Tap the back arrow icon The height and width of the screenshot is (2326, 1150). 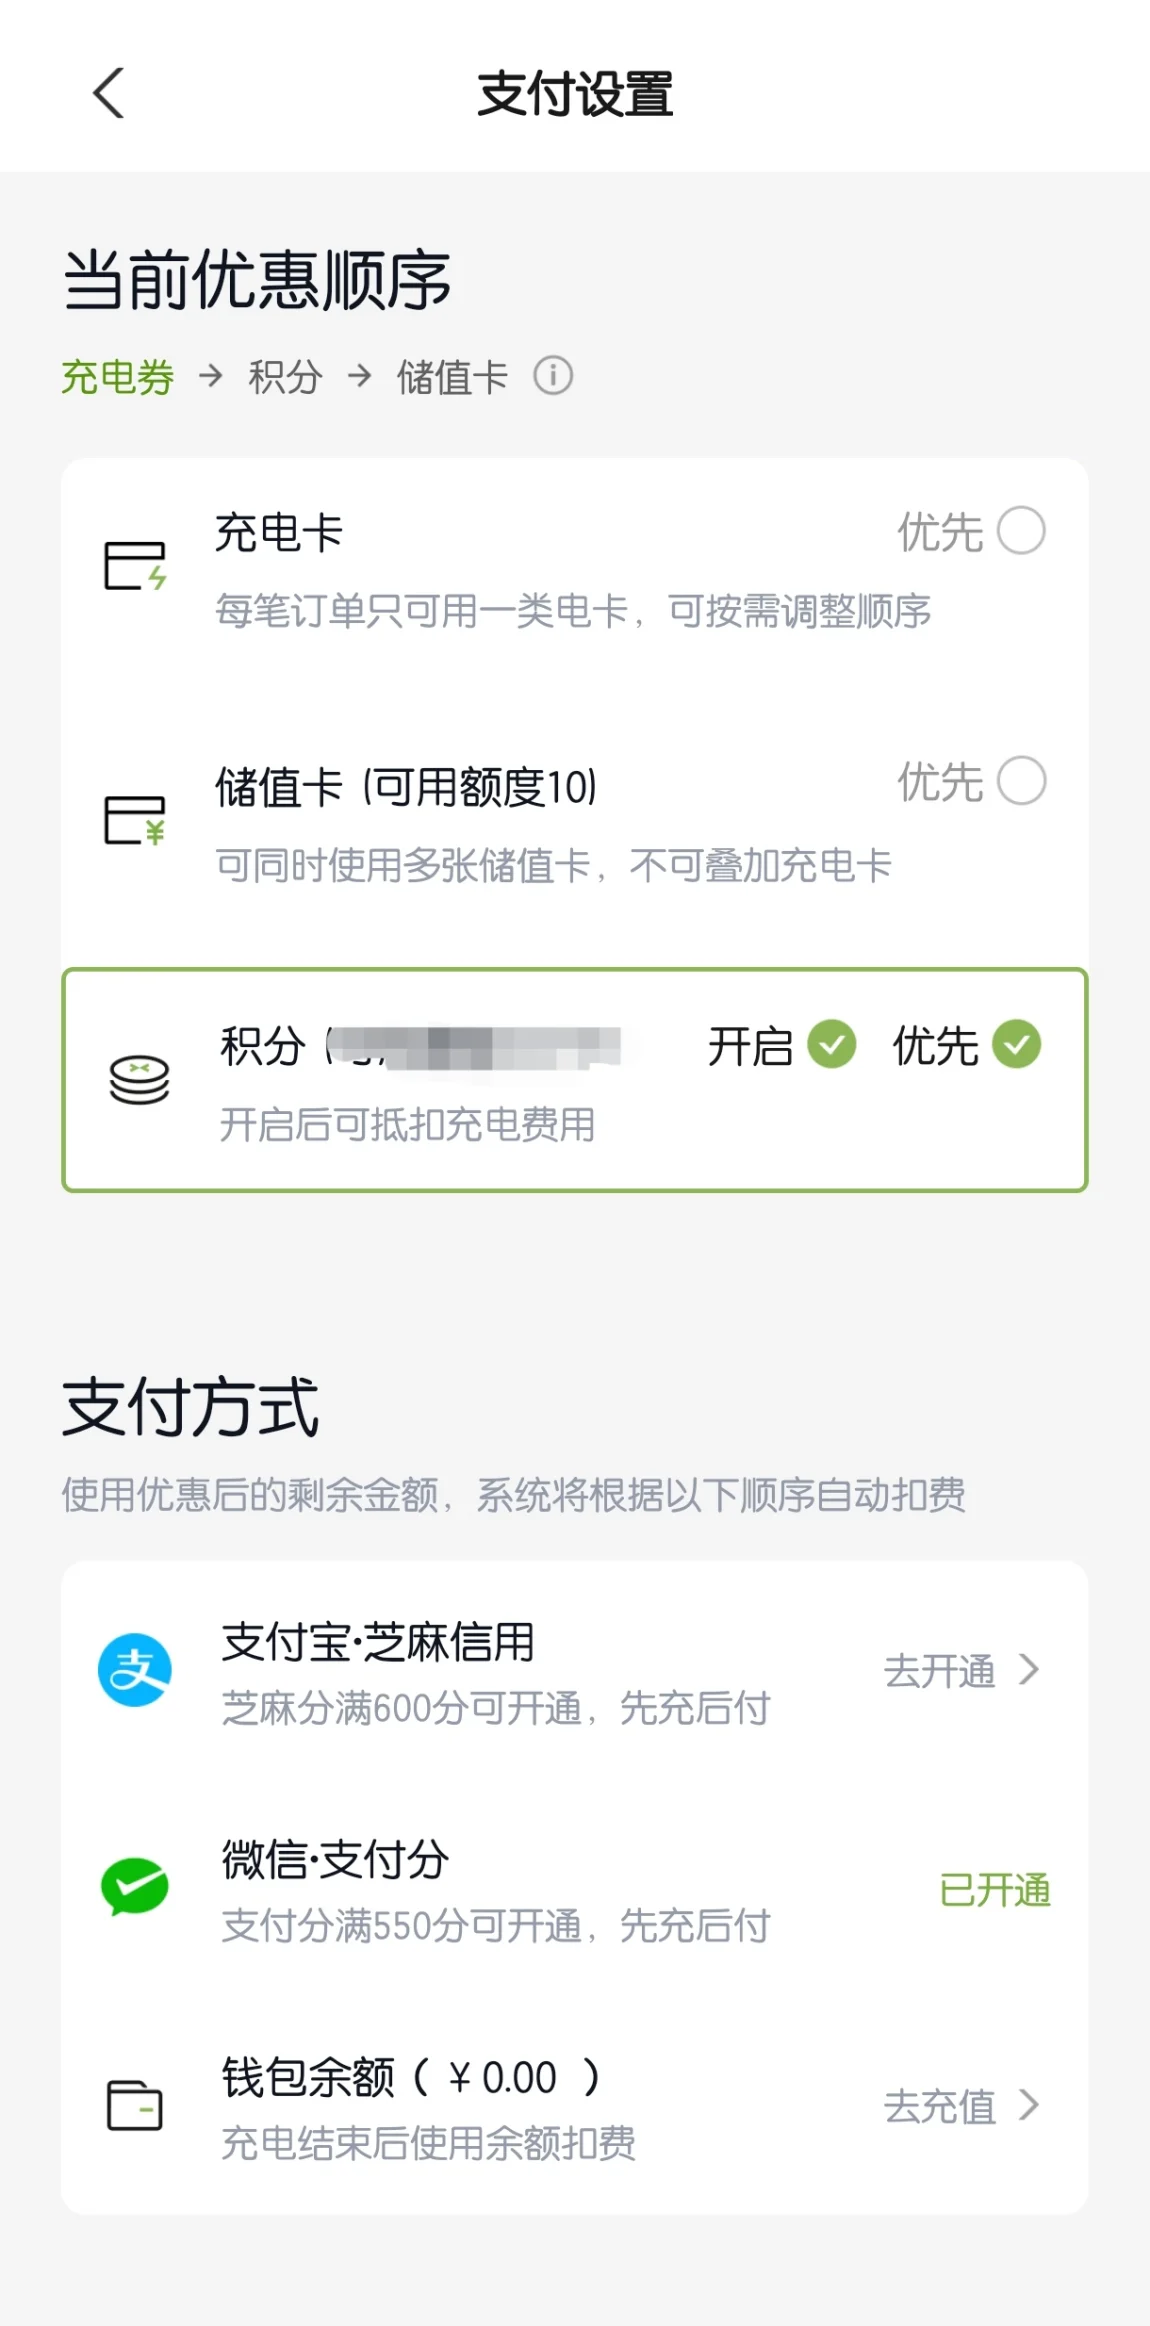(x=108, y=94)
